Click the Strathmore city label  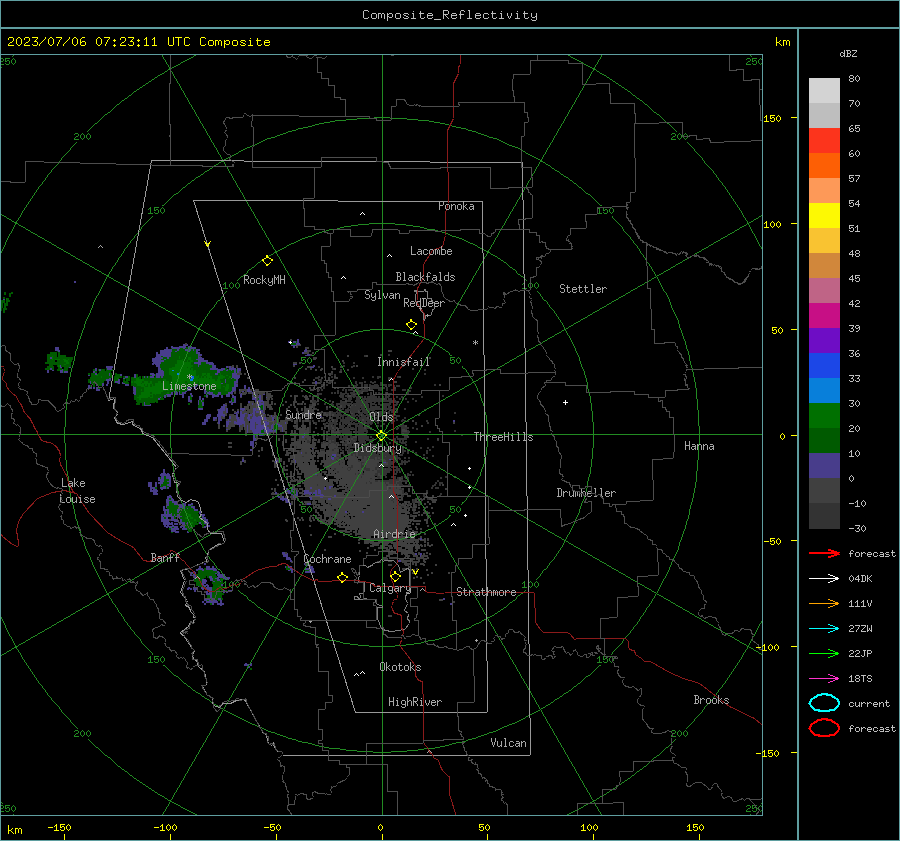click(486, 592)
